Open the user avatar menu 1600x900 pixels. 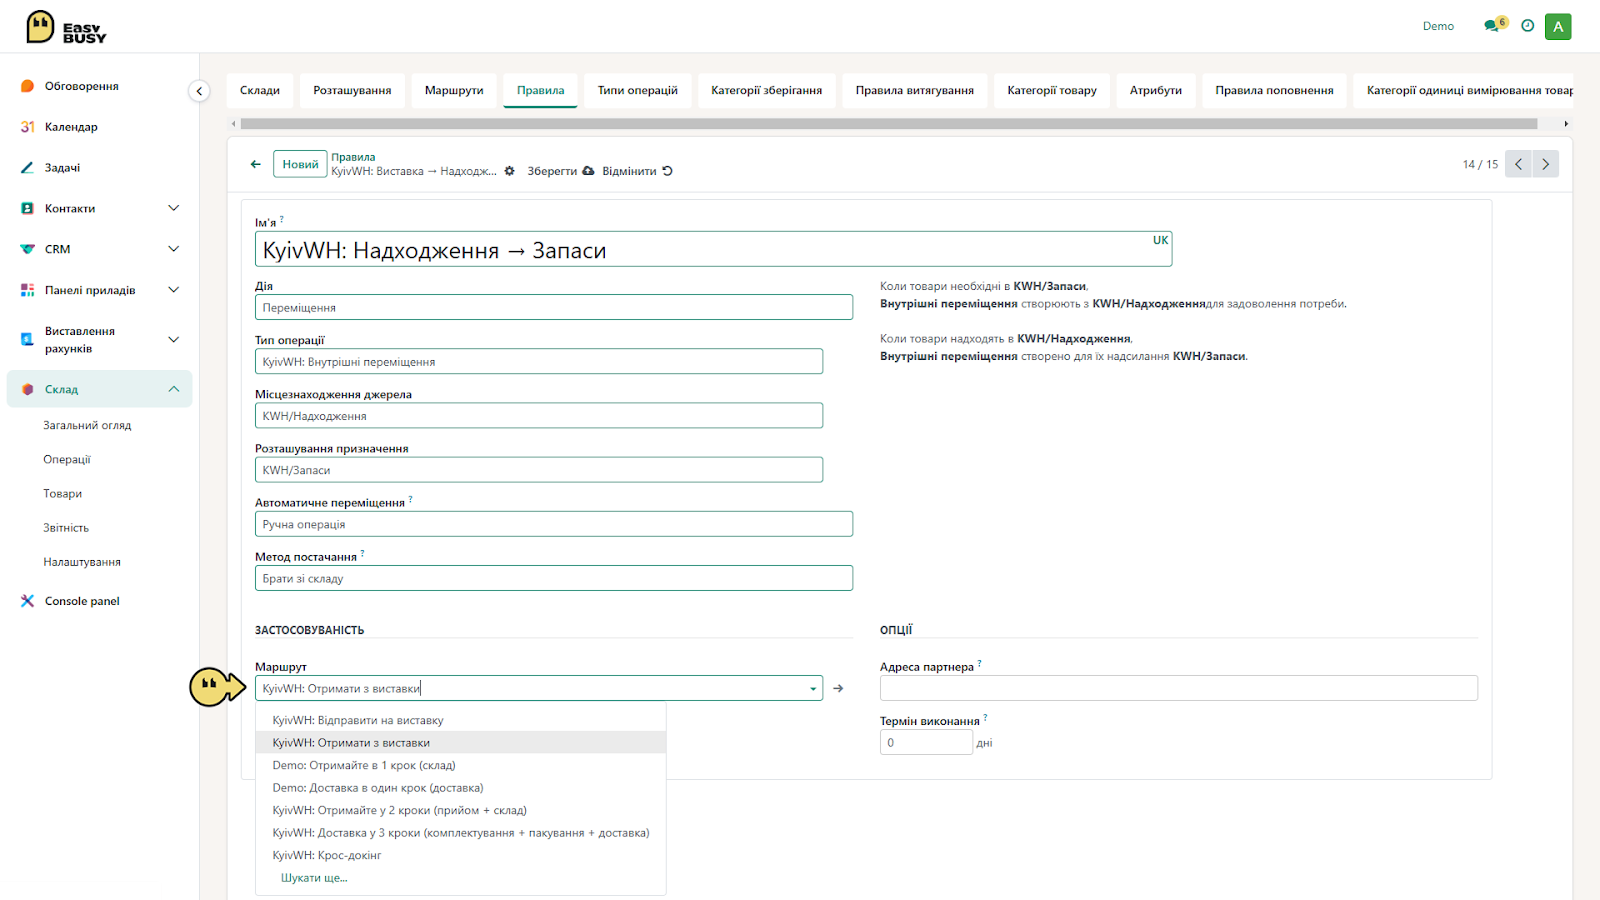coord(1557,26)
